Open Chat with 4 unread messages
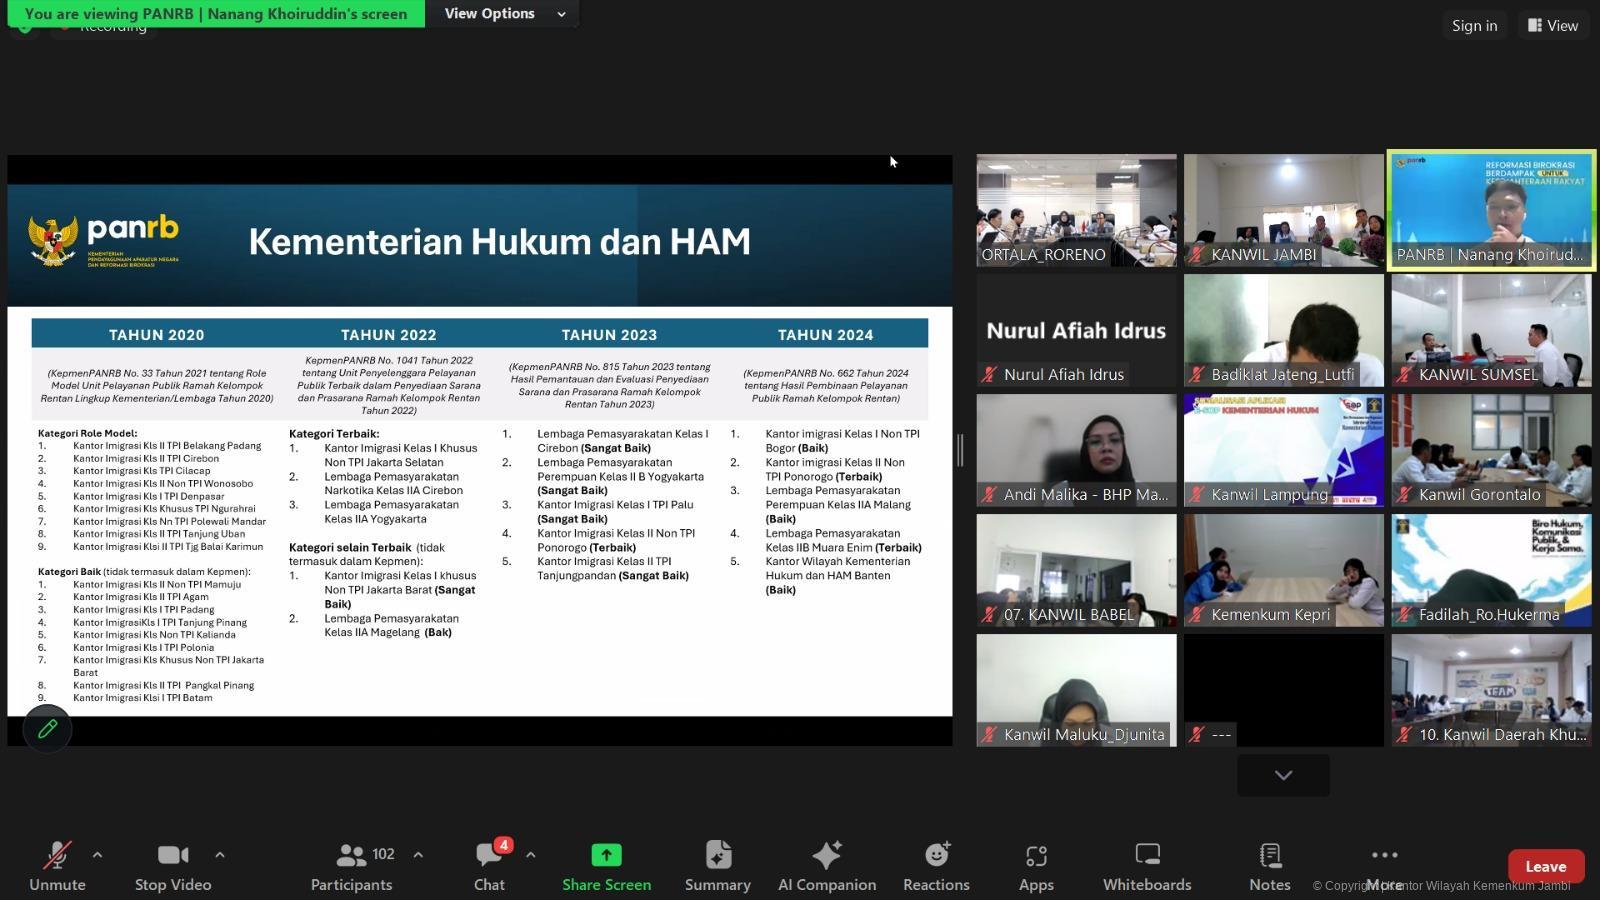Image resolution: width=1600 pixels, height=900 pixels. pos(489,866)
